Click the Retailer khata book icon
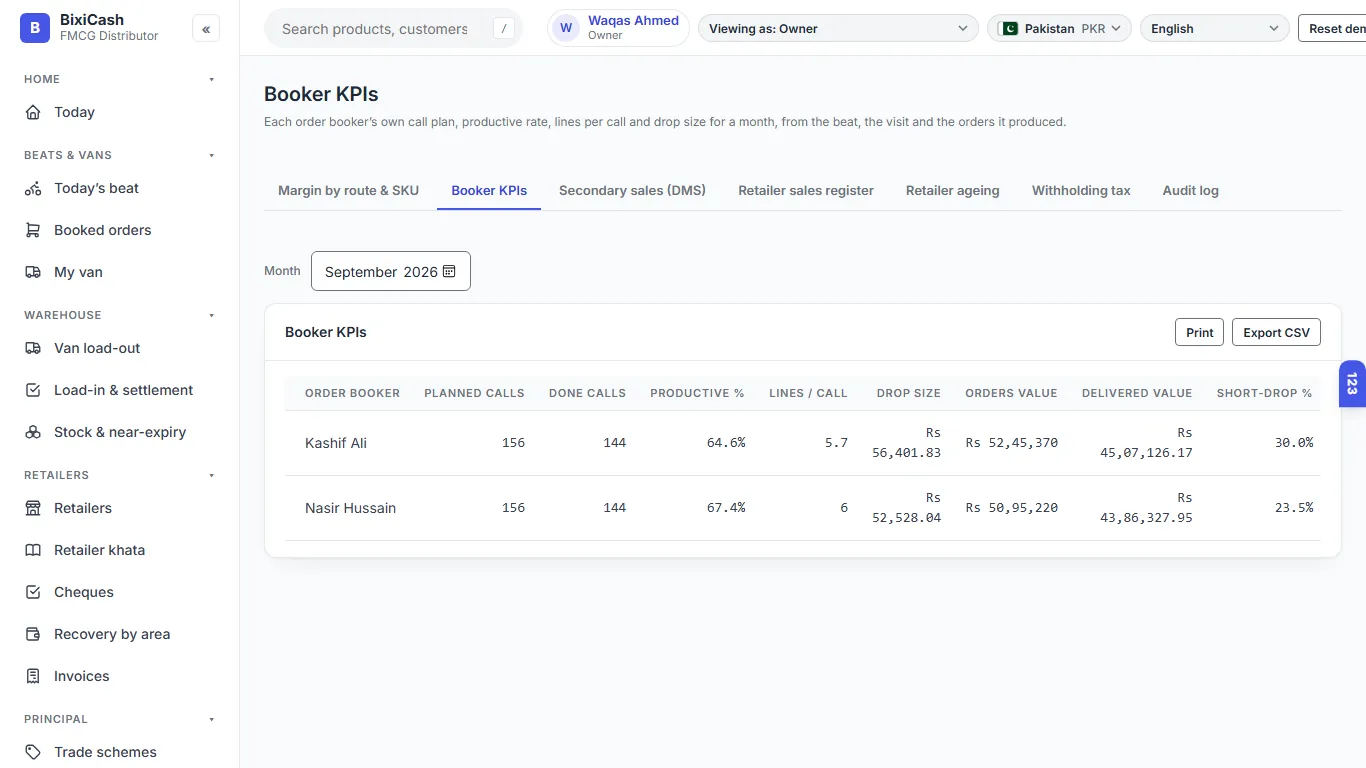 tap(33, 550)
